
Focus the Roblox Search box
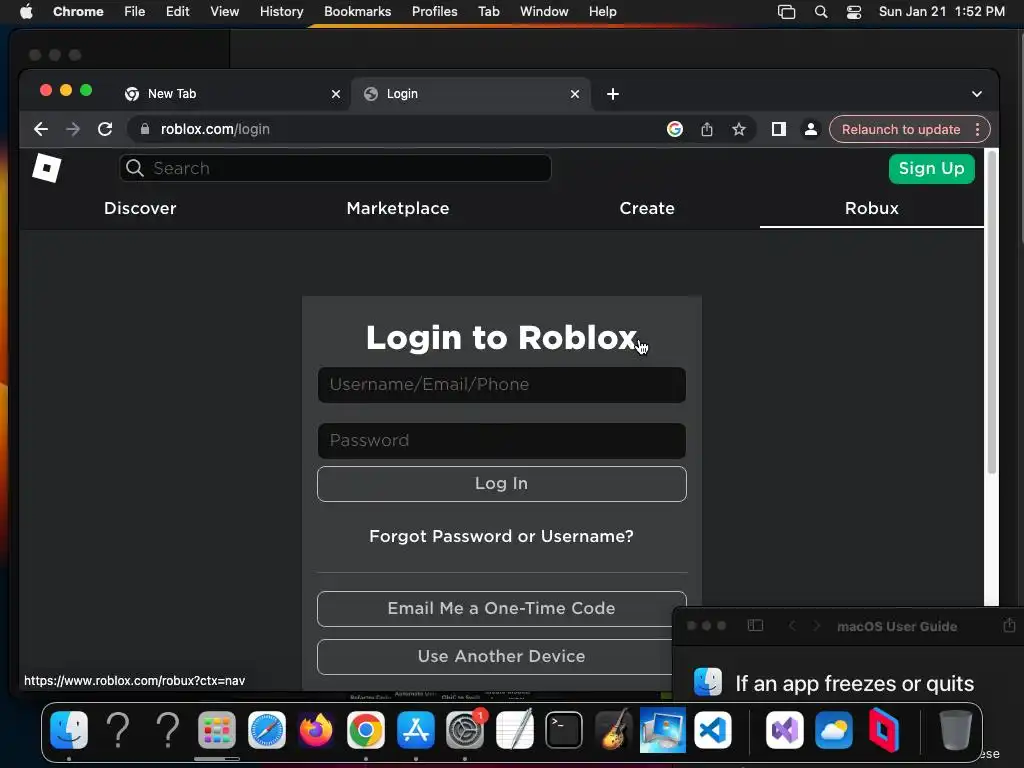tap(335, 168)
